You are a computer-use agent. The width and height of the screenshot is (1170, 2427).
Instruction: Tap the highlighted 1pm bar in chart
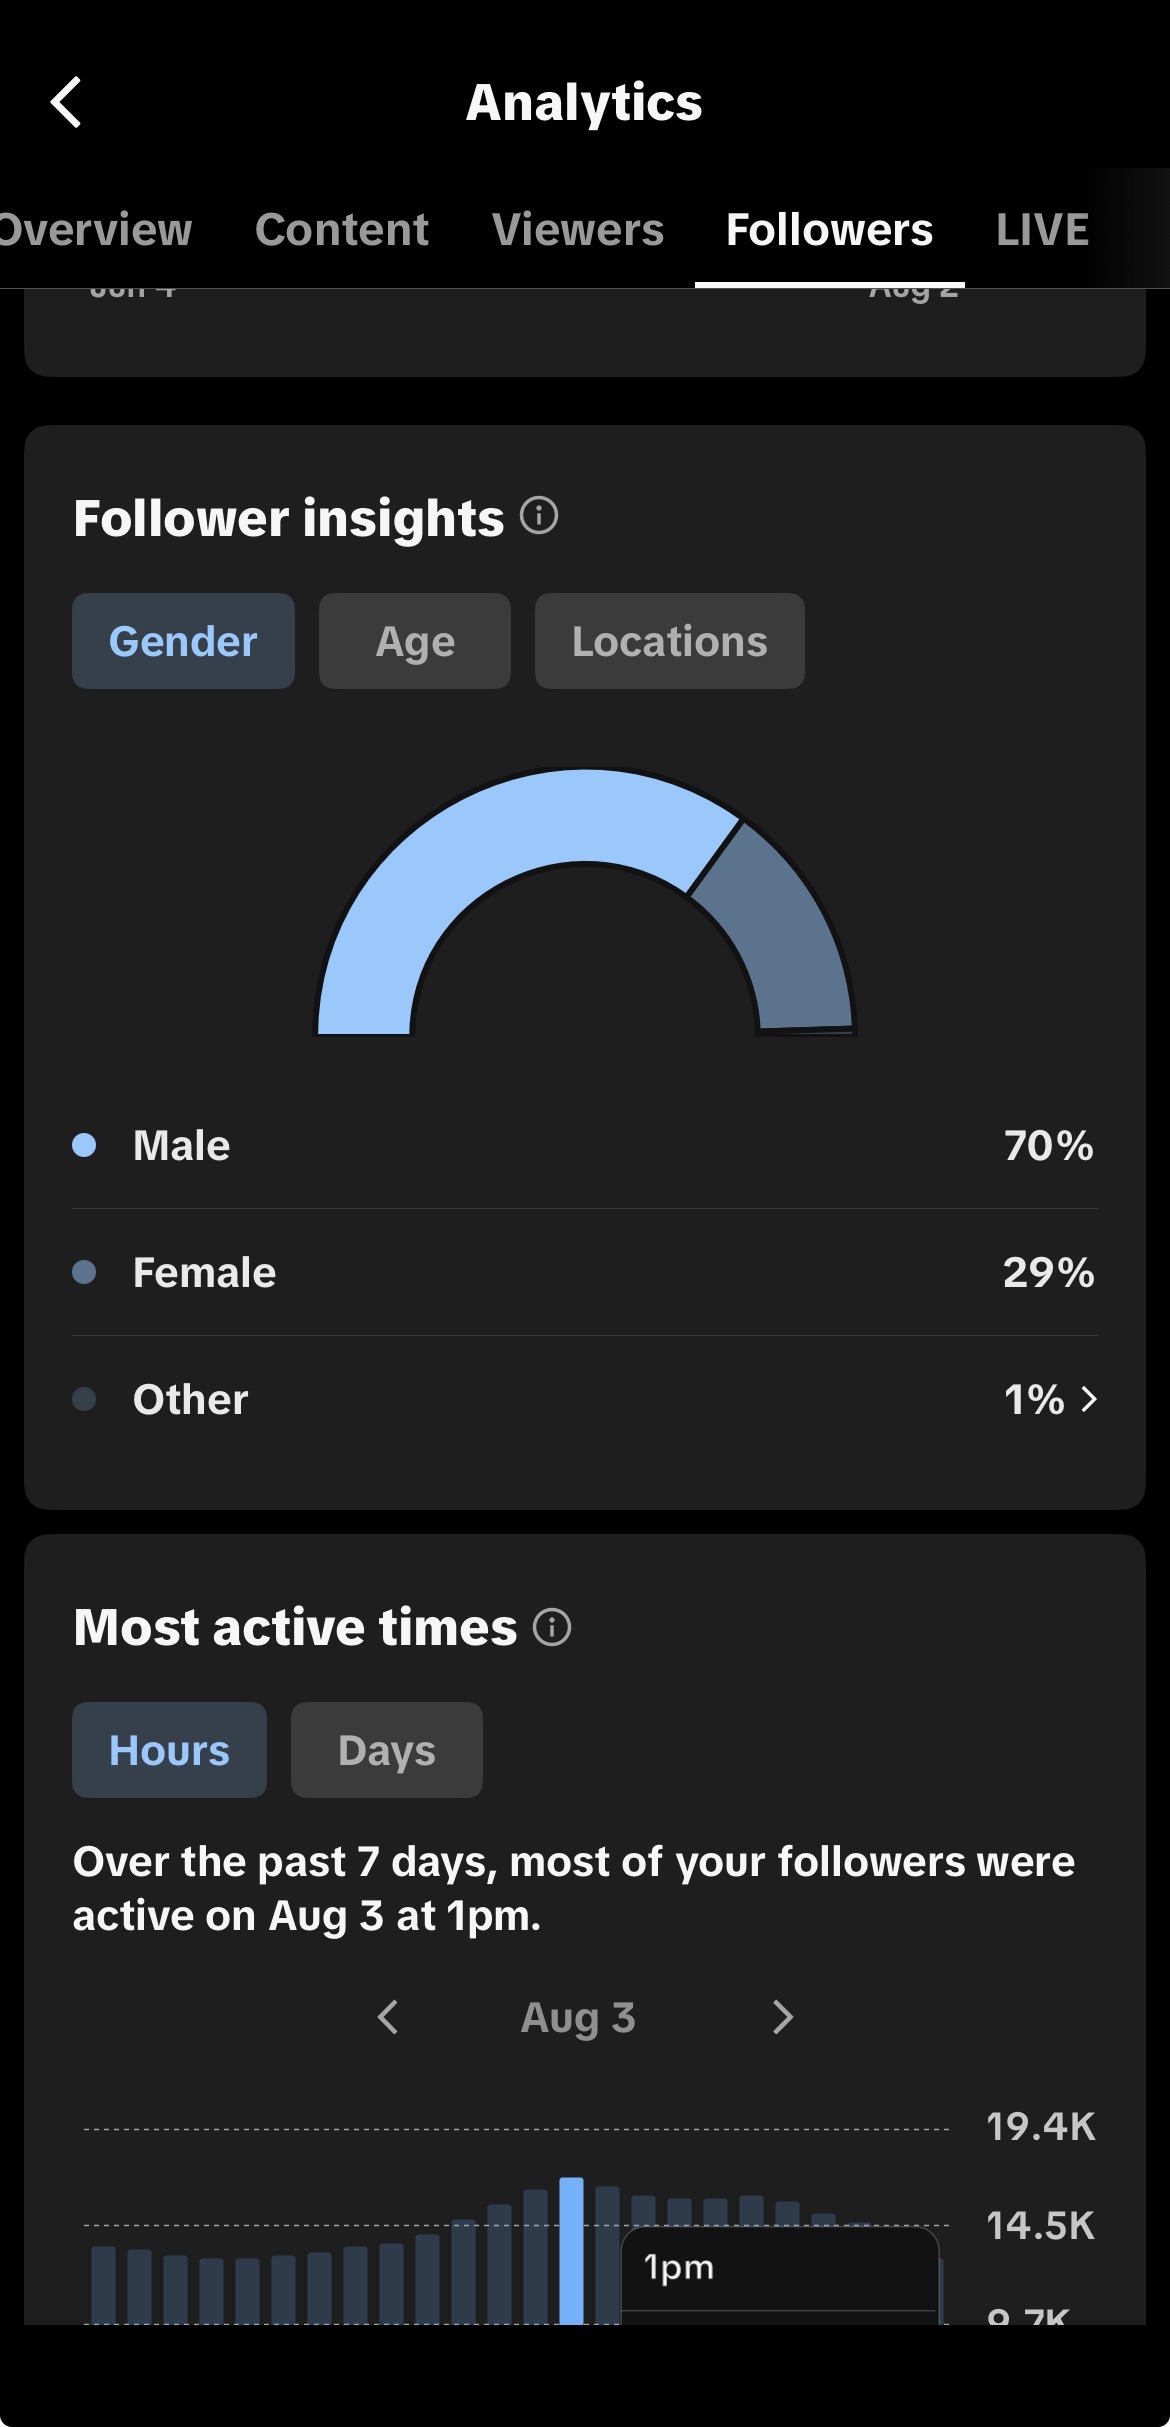pyautogui.click(x=571, y=2250)
